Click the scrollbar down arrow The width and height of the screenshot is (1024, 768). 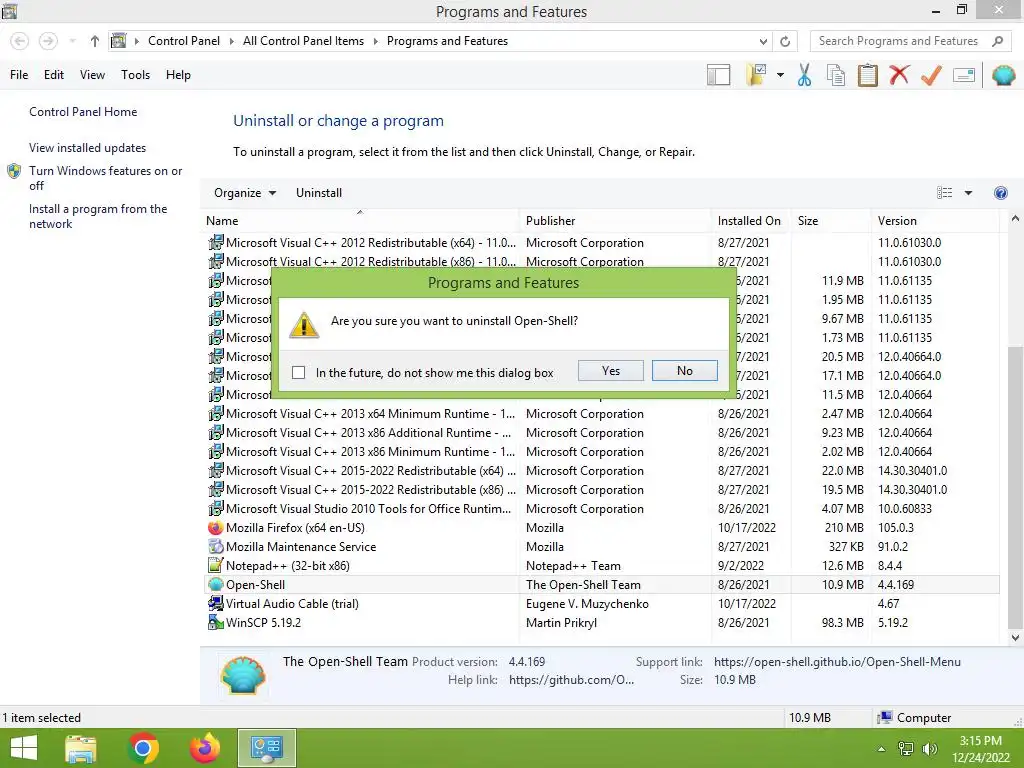click(x=1015, y=637)
